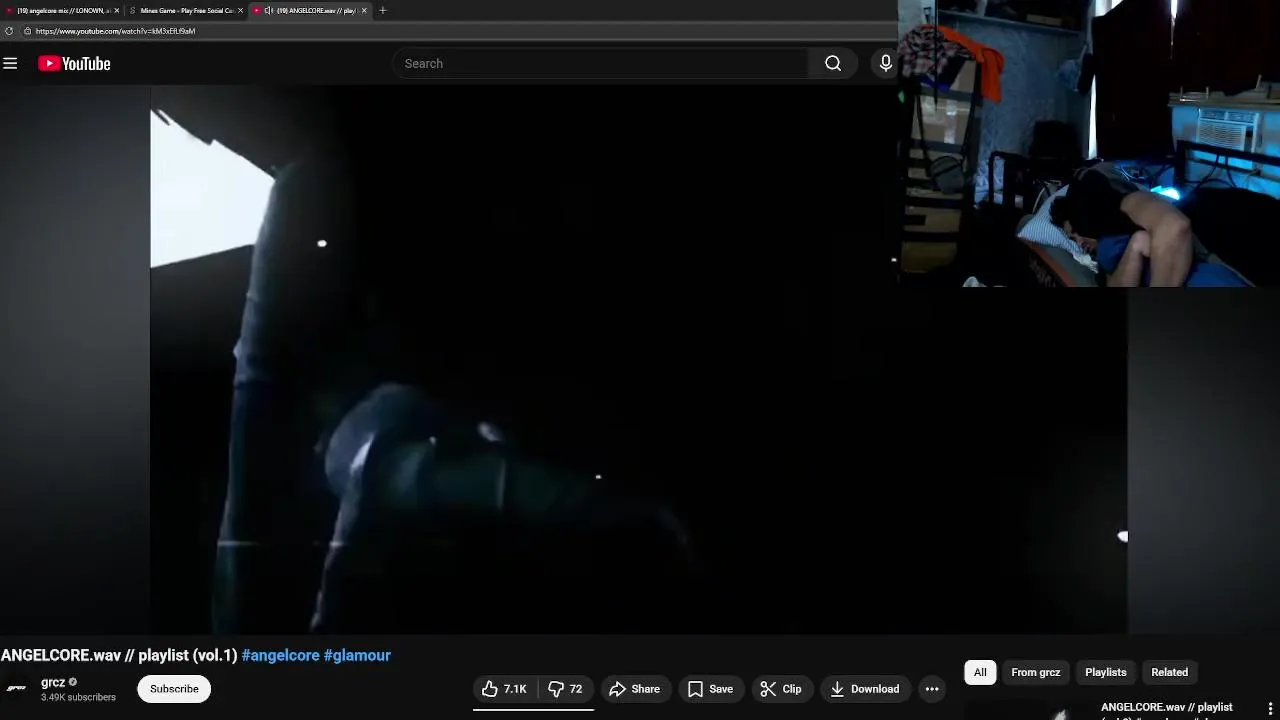Mute the tab with the speaker icon
Viewport: 1280px width, 720px height.
268,10
